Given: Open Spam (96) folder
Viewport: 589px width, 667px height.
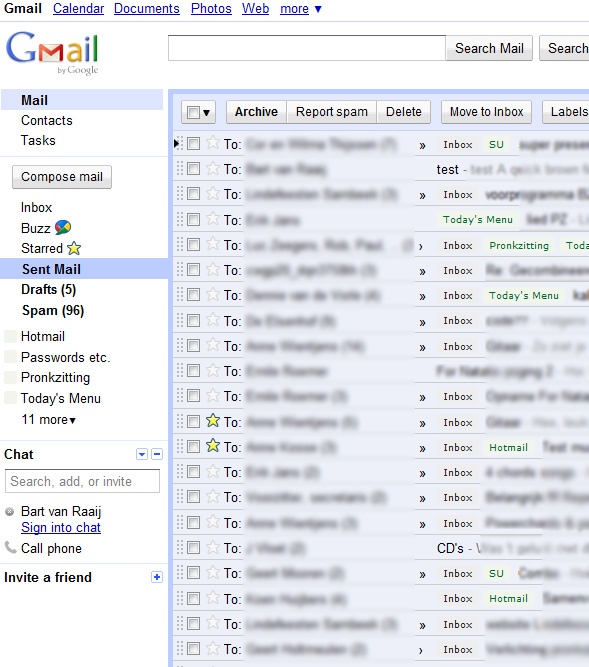Looking at the screenshot, I should pyautogui.click(x=53, y=310).
